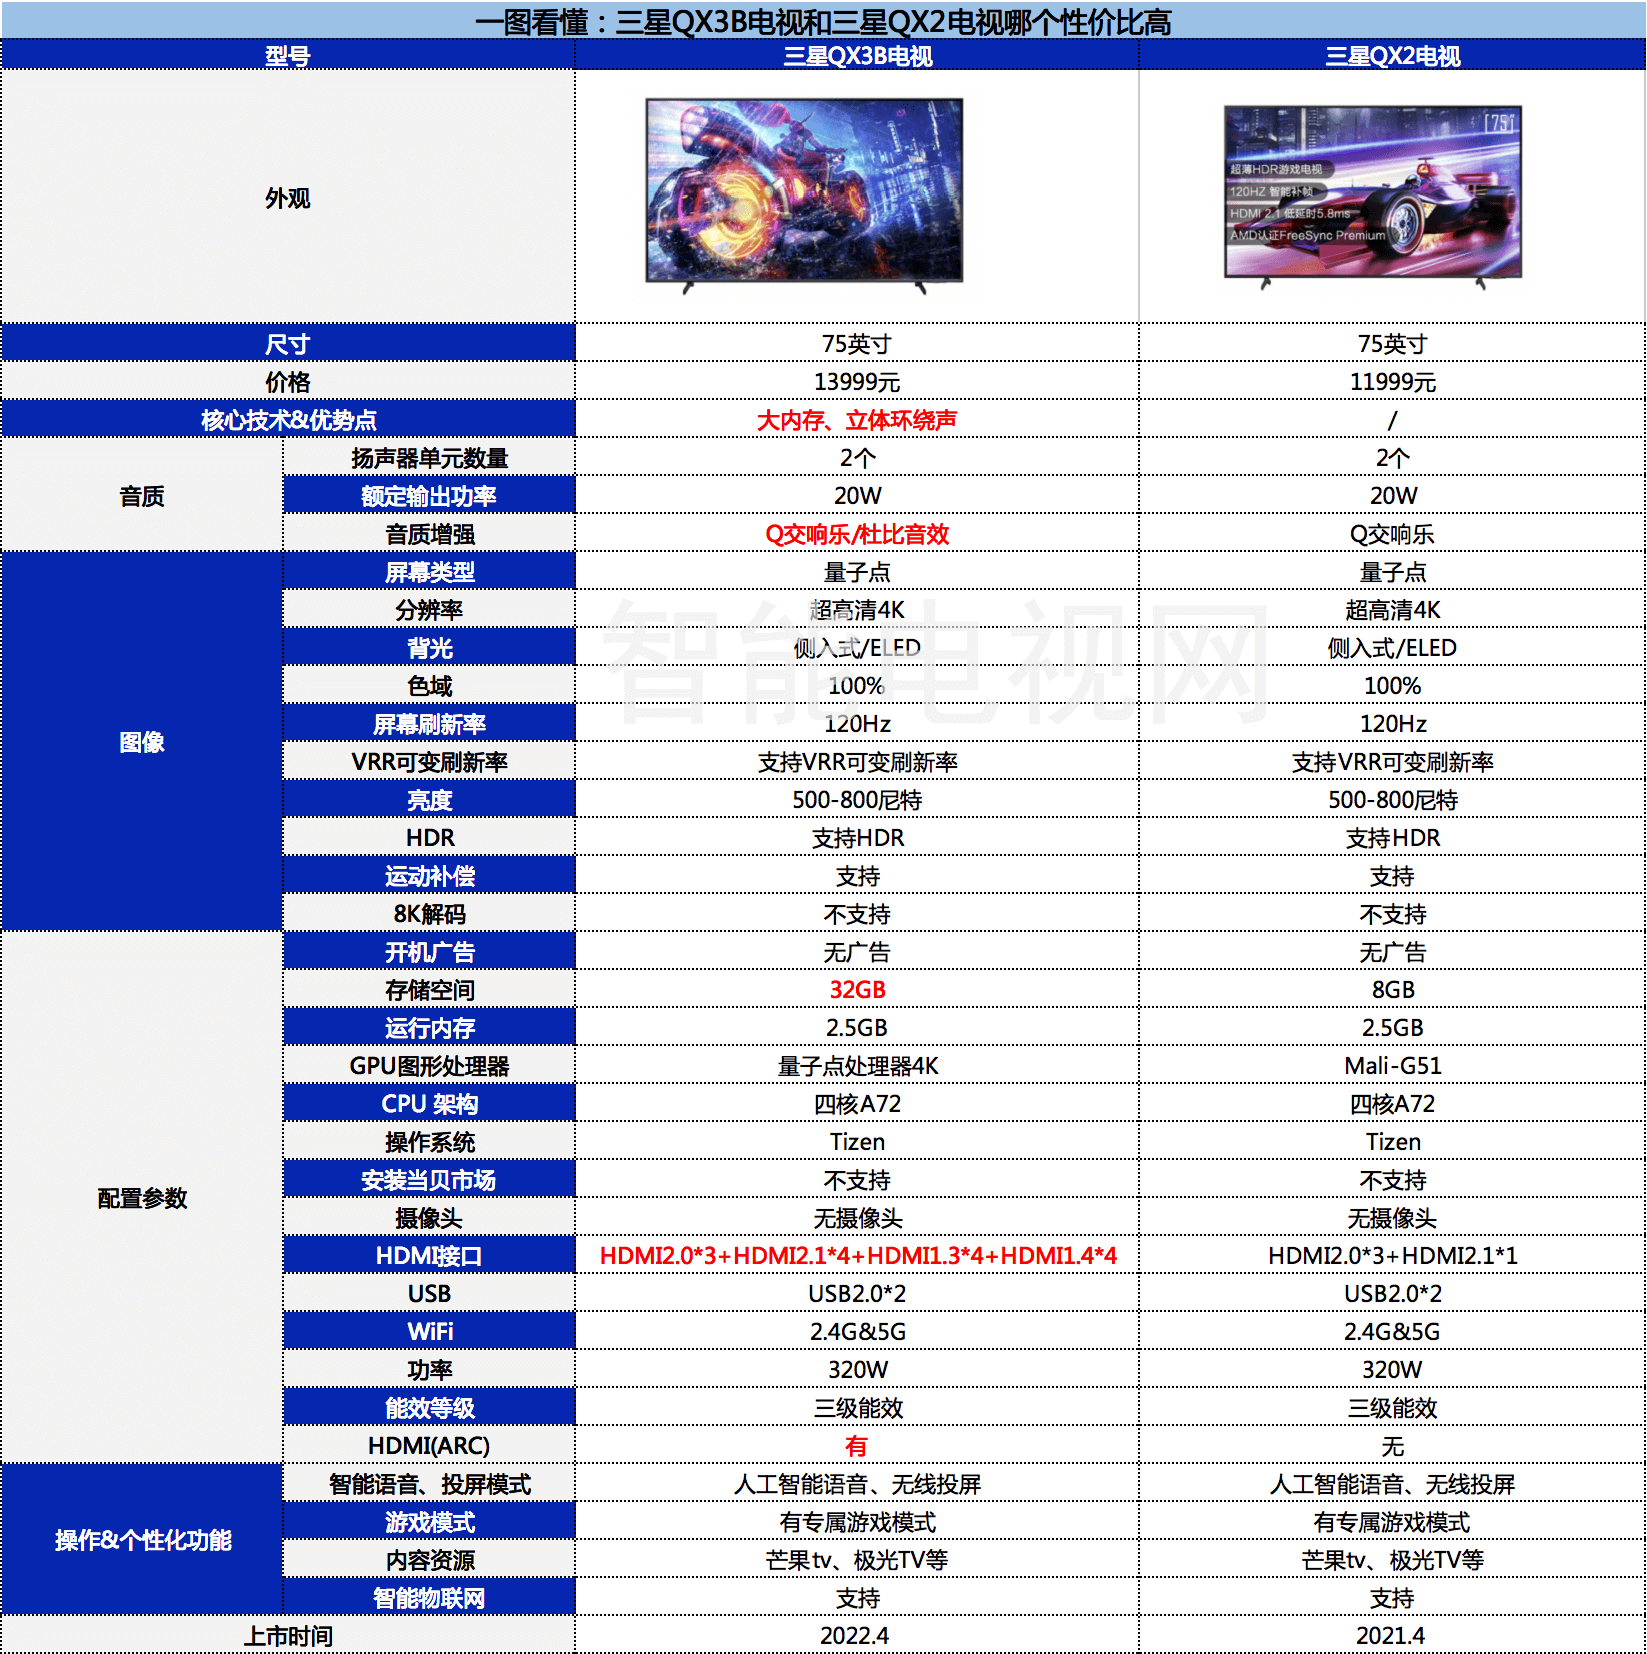This screenshot has height=1654, width=1647.
Task: Click the 能效等级 label
Action: [x=429, y=1408]
